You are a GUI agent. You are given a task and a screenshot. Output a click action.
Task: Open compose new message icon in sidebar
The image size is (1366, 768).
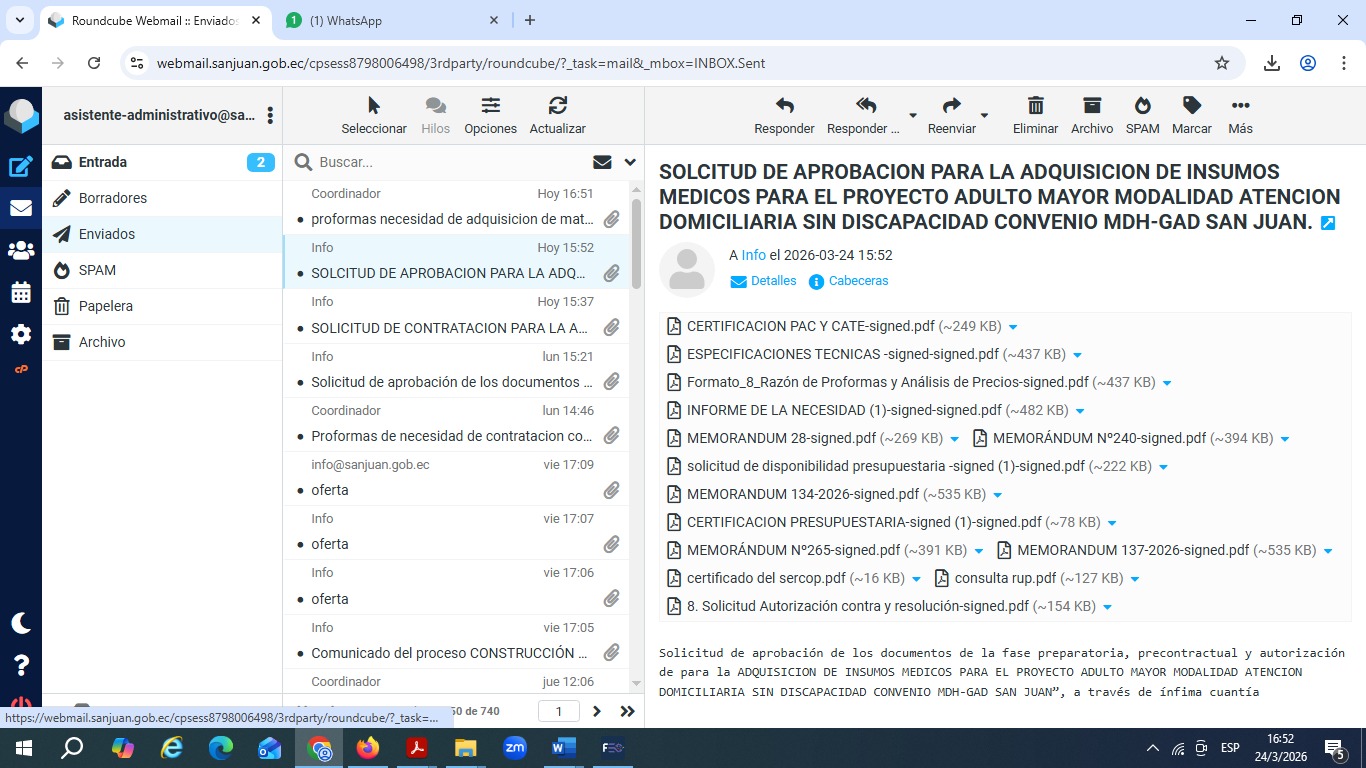pos(21,168)
